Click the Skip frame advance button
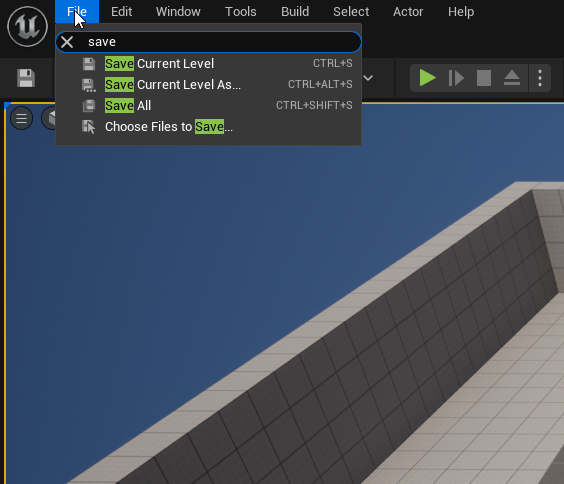The image size is (564, 484). pos(456,78)
